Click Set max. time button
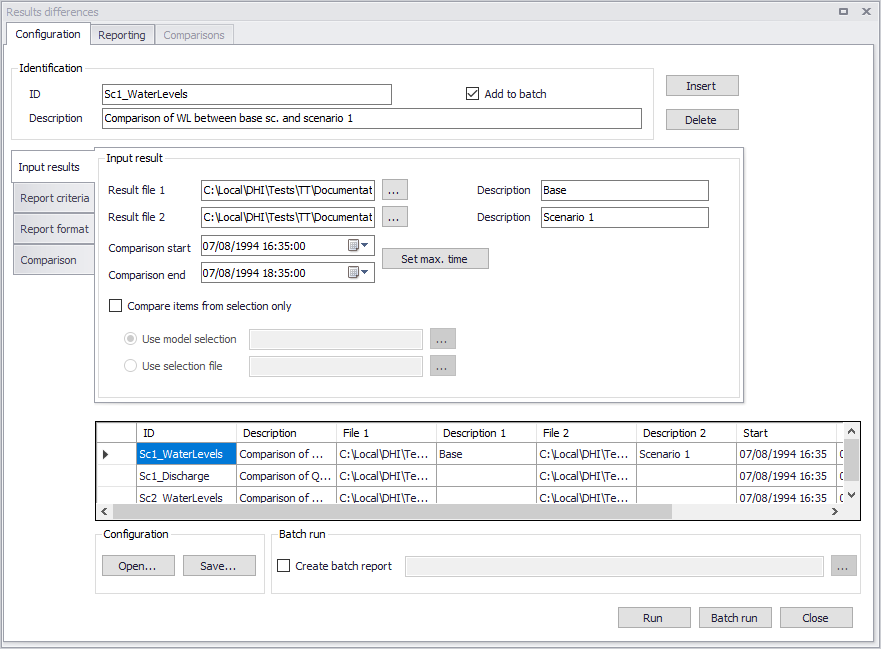Image resolution: width=881 pixels, height=649 pixels. click(x=435, y=259)
